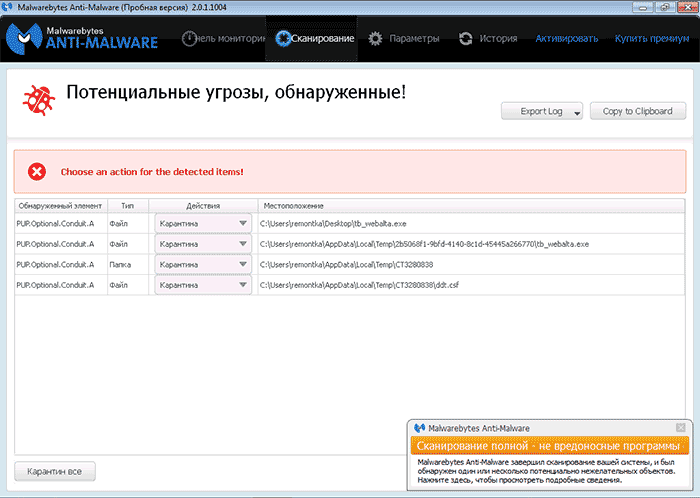
Task: Click Copy to Clipboard button
Action: (x=638, y=111)
